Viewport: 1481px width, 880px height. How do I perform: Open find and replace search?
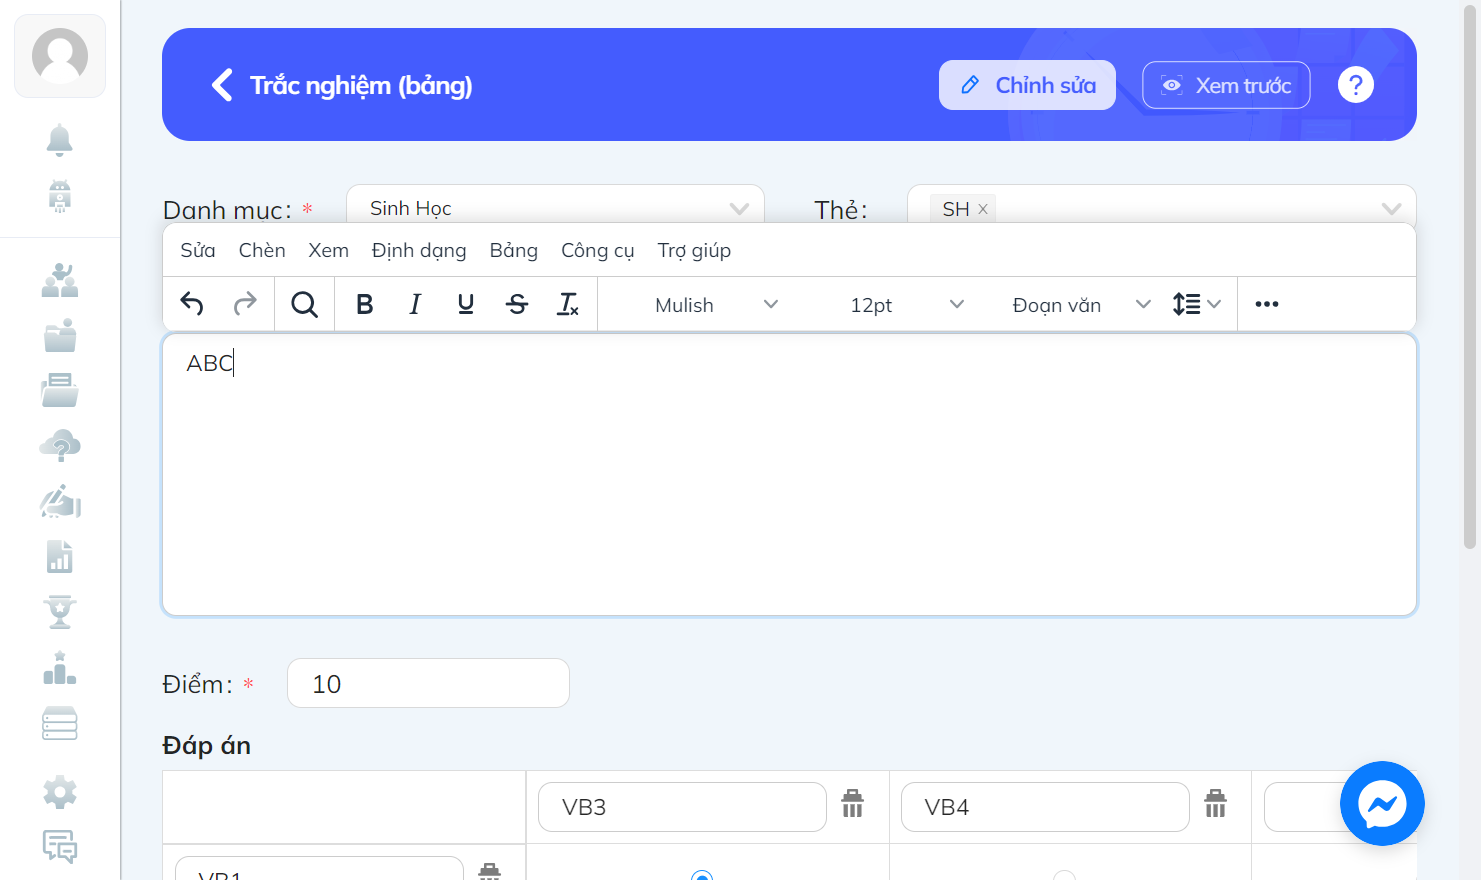click(x=304, y=304)
